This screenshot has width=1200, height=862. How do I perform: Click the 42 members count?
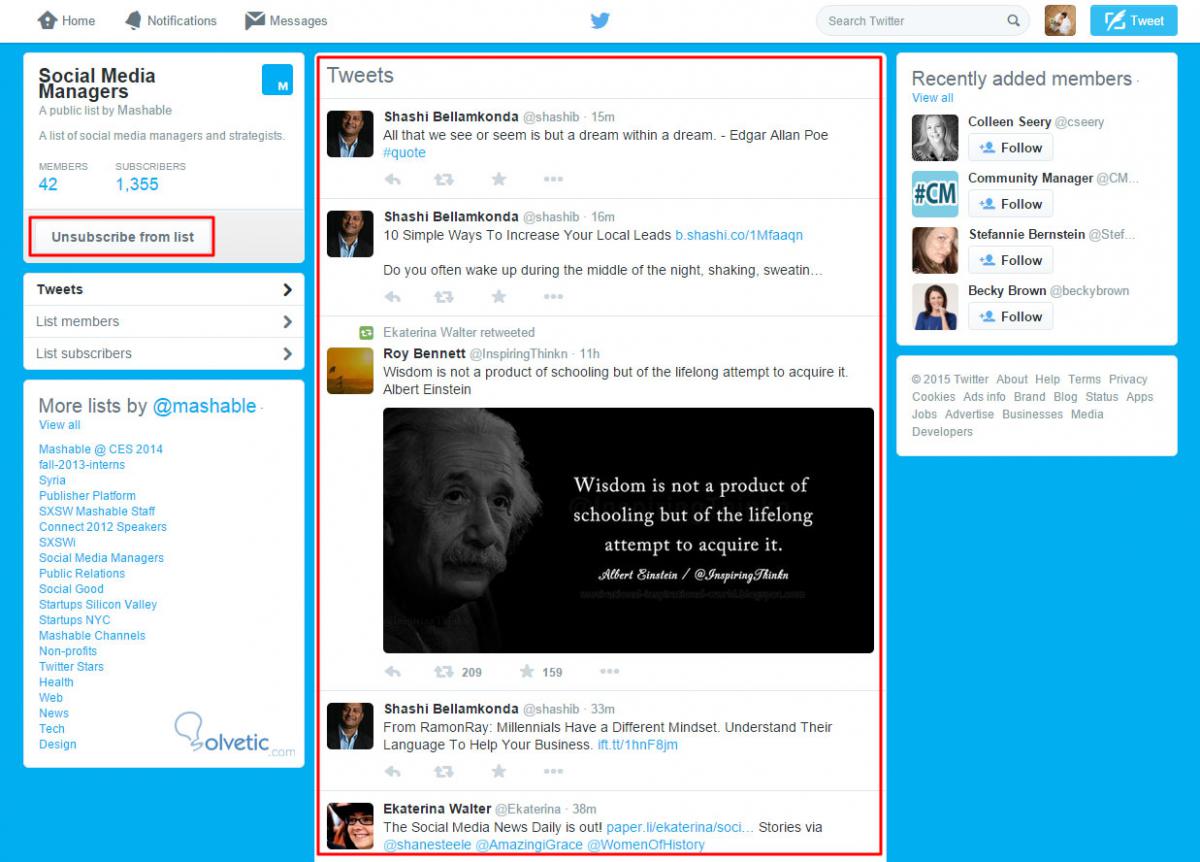tap(48, 184)
